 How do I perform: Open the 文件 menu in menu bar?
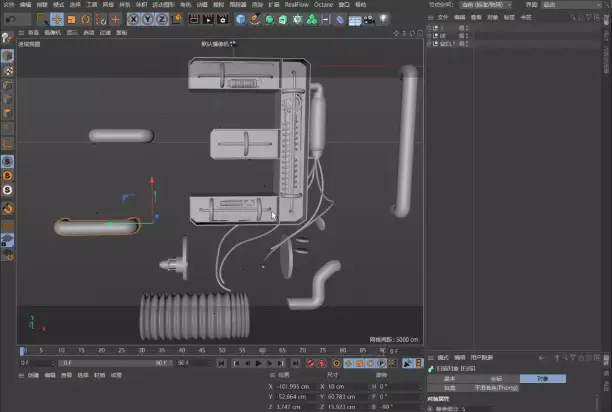pyautogui.click(x=9, y=5)
